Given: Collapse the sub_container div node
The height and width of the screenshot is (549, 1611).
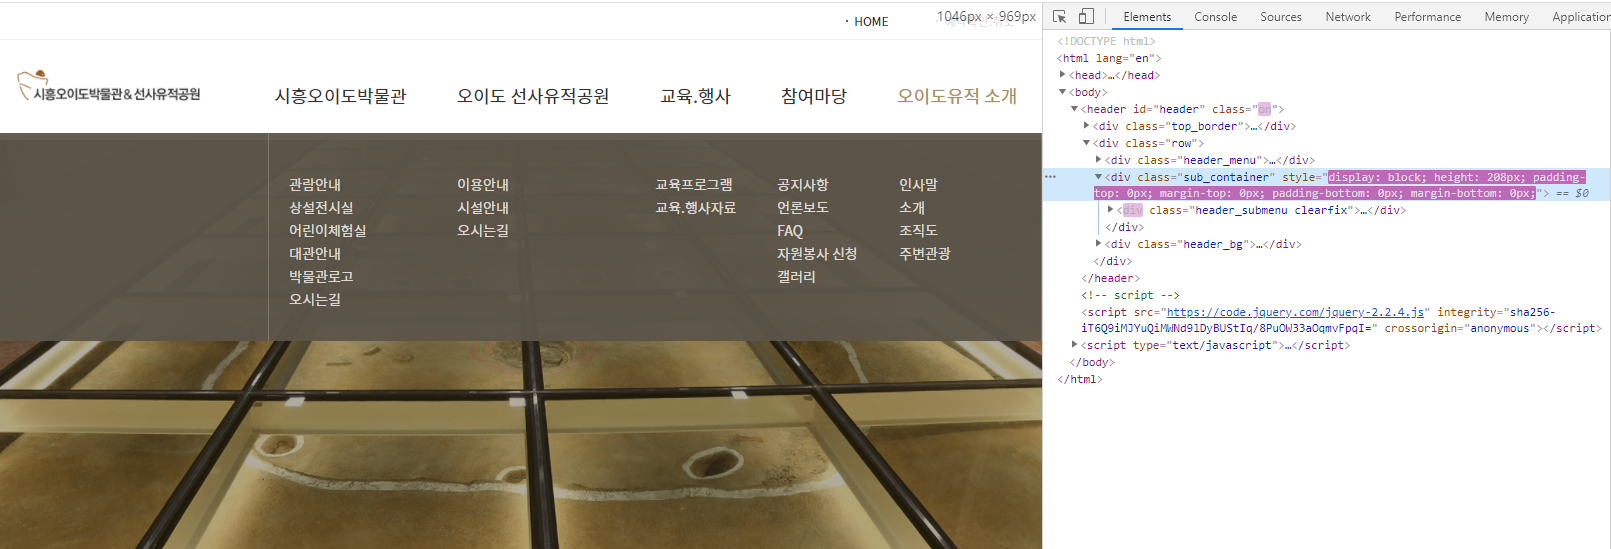Looking at the screenshot, I should click(1099, 177).
